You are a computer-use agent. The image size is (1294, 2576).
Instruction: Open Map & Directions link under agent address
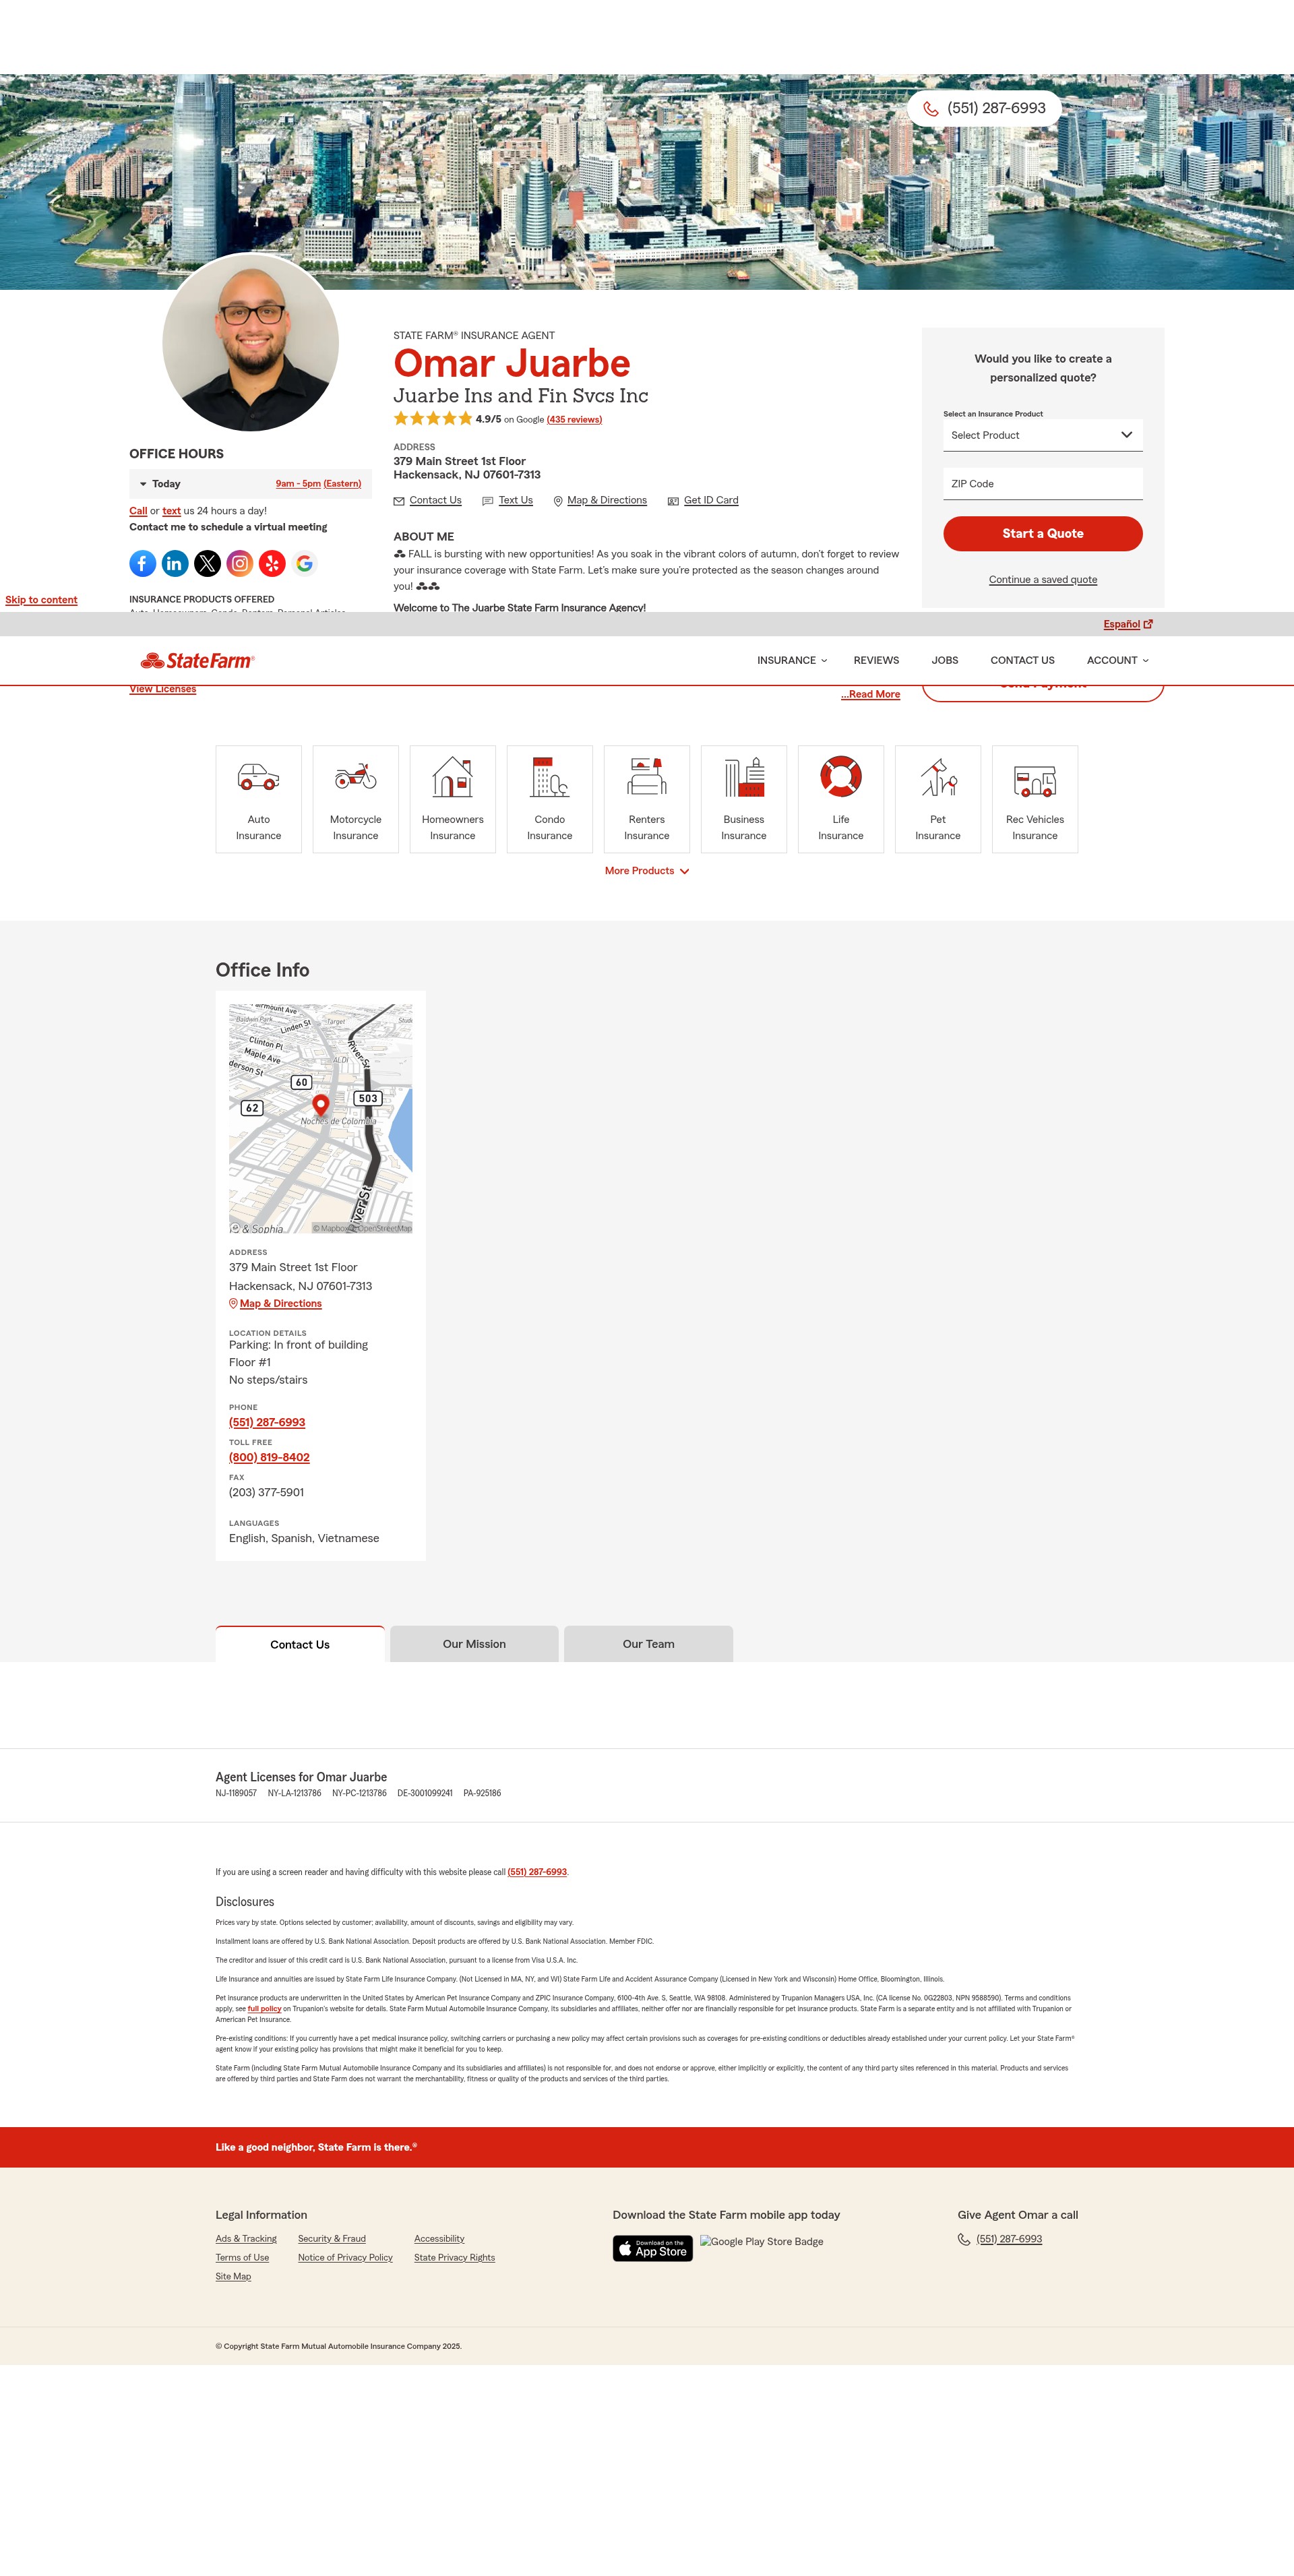(606, 501)
